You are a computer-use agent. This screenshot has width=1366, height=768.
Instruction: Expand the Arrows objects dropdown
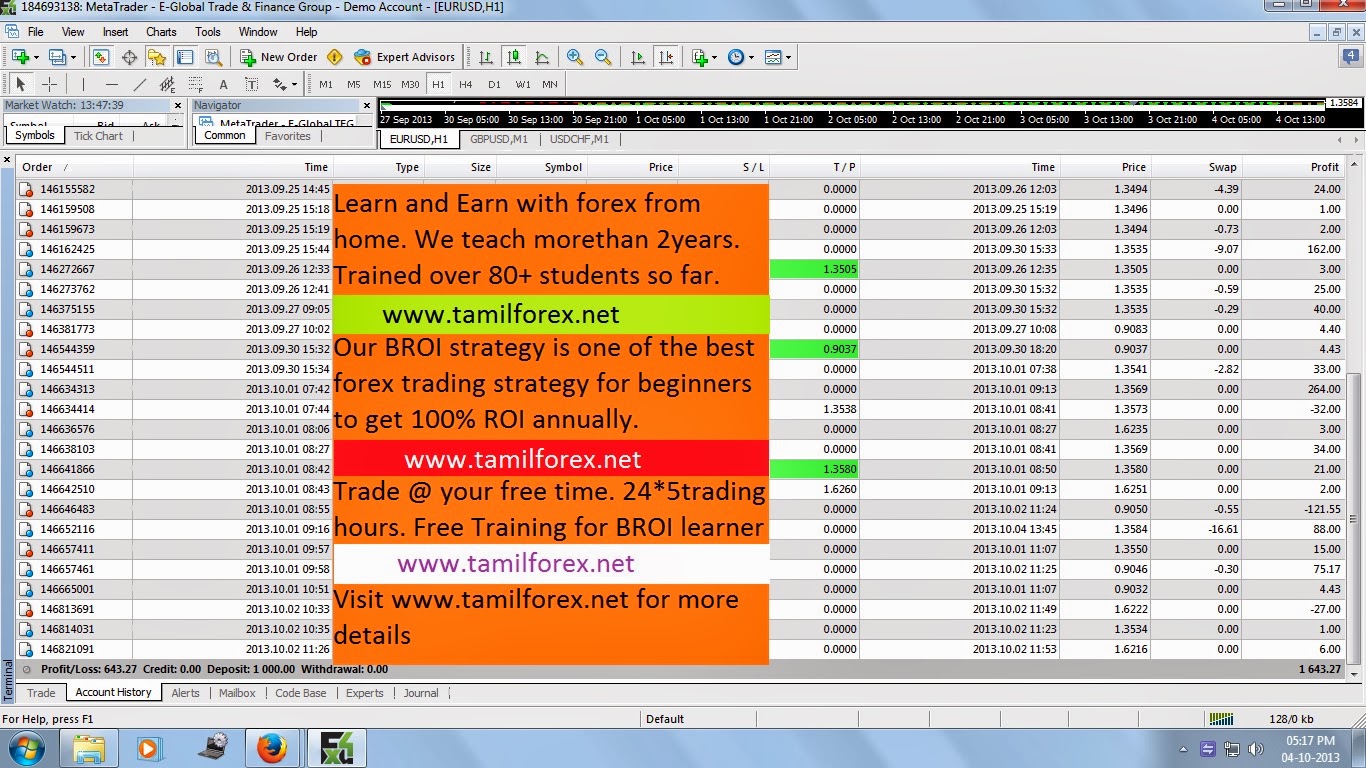(x=294, y=85)
